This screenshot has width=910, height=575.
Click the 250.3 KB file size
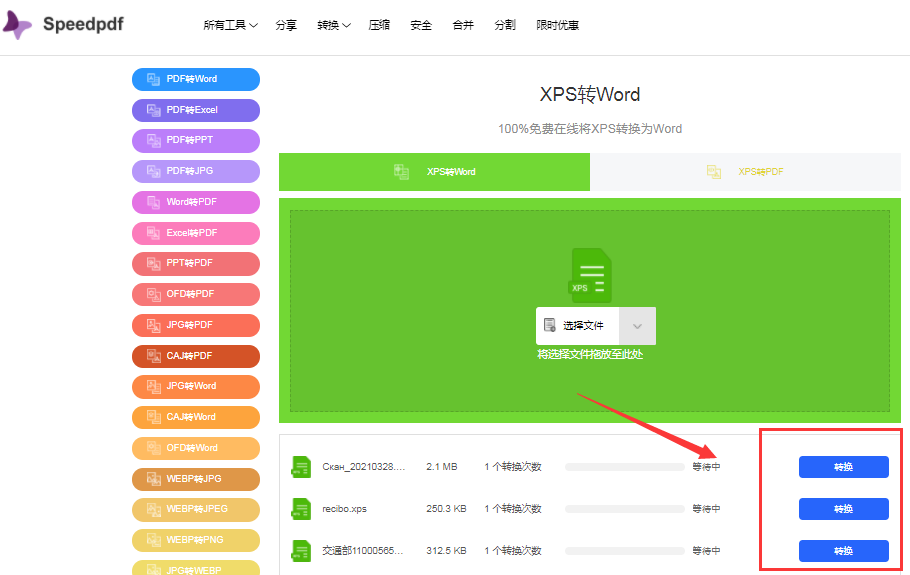pos(446,509)
